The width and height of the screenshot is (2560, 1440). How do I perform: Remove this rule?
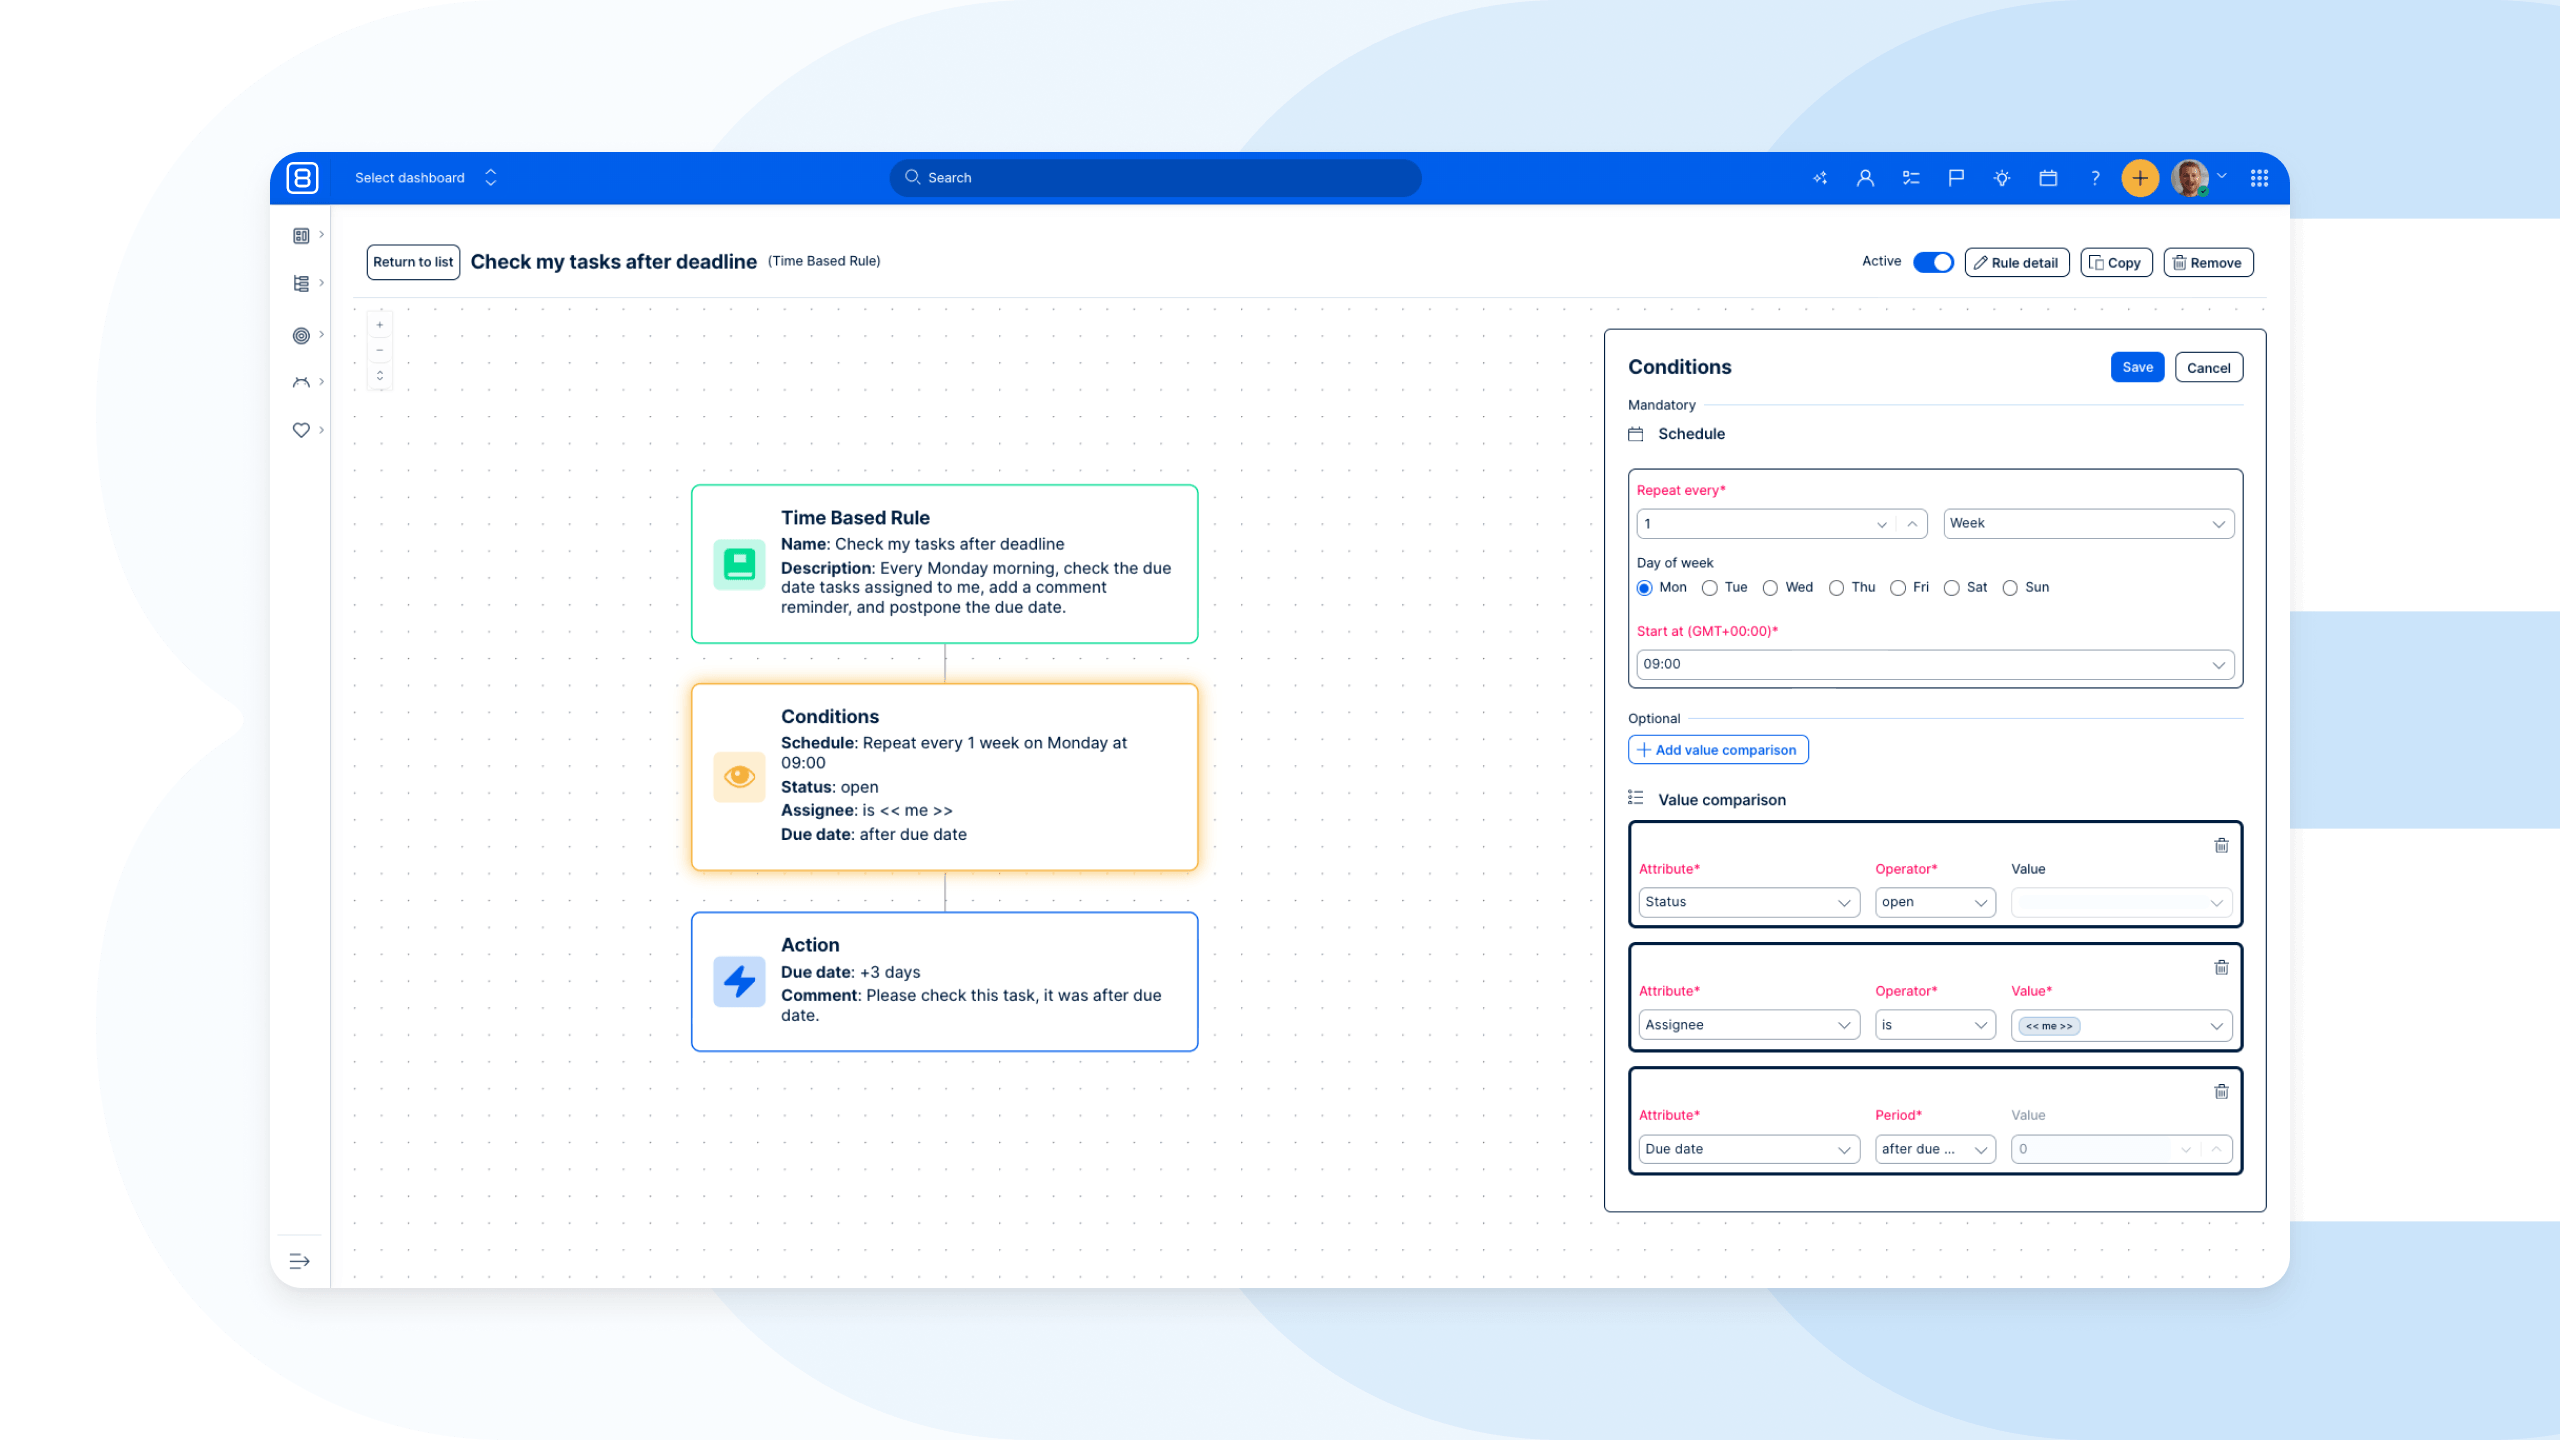[x=2208, y=262]
